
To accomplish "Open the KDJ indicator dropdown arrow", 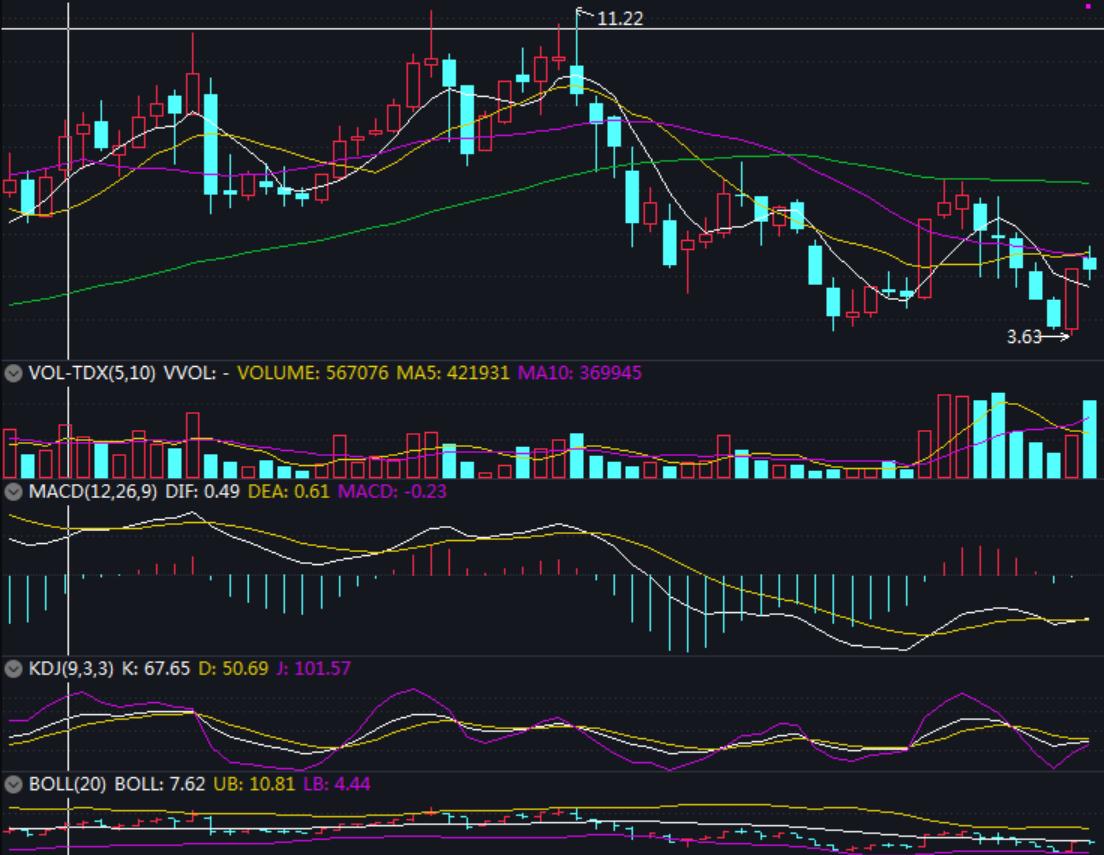I will [x=13, y=668].
